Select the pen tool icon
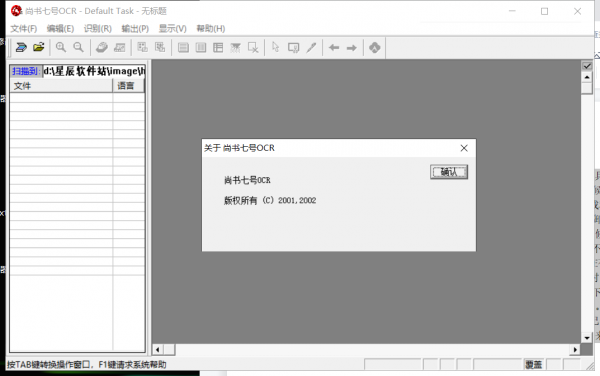Screen dimensions: 600x376 [311, 47]
